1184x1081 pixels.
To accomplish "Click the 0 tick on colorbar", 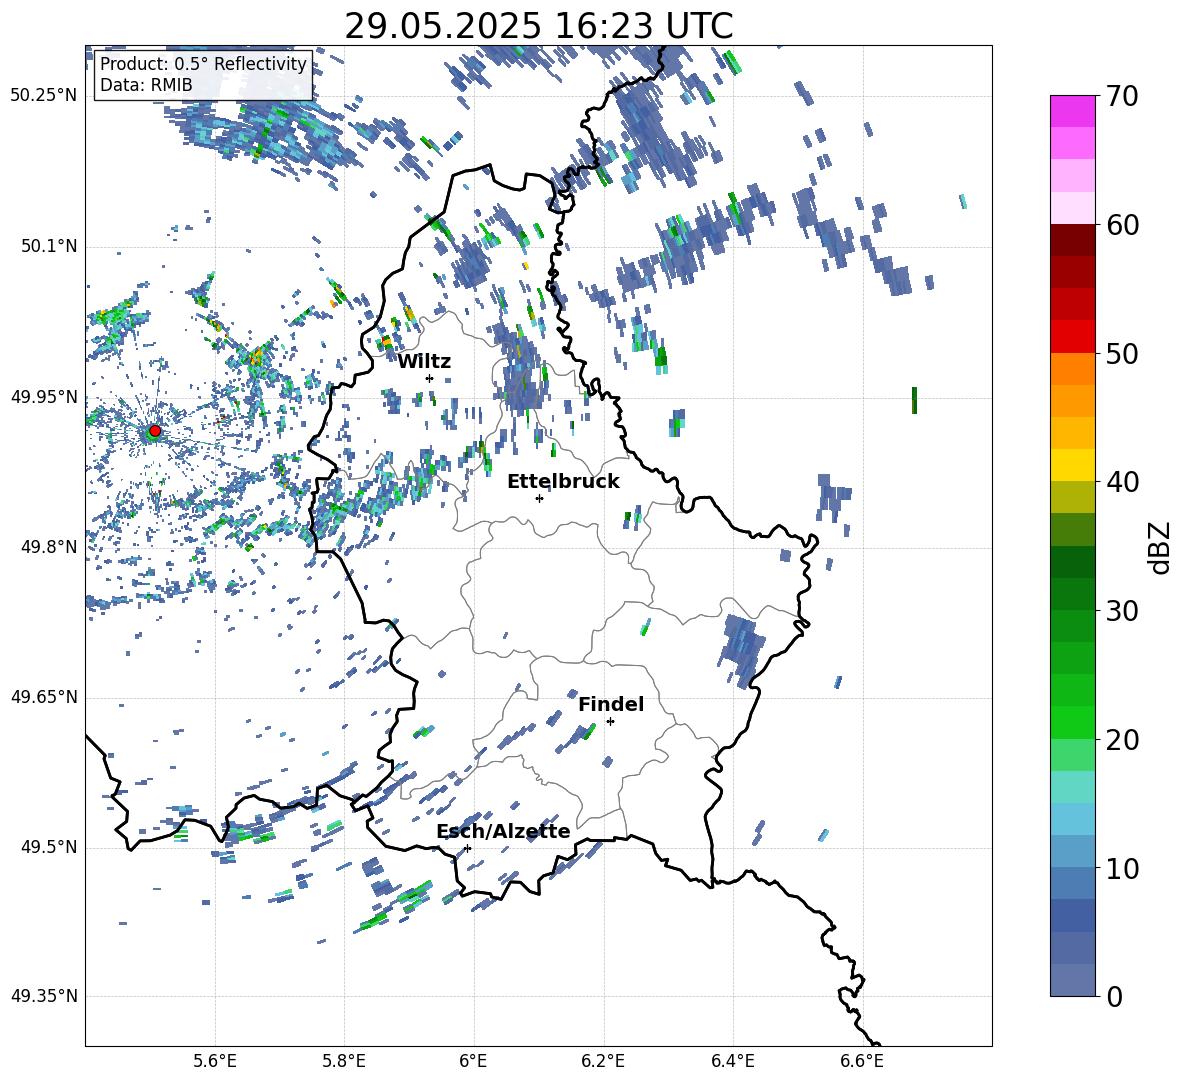I will pos(1114,996).
